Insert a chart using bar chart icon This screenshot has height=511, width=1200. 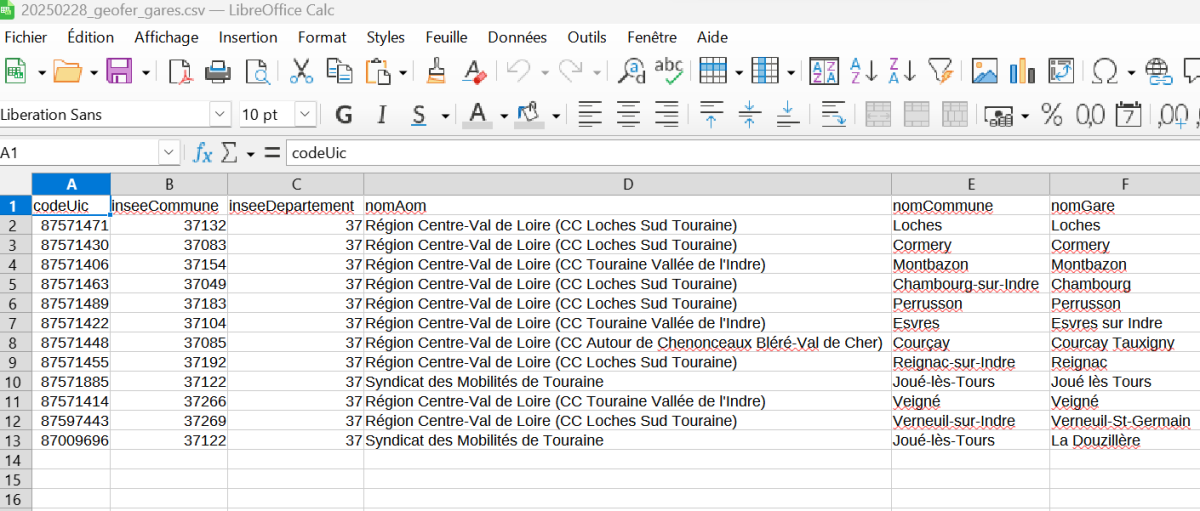(x=1022, y=72)
